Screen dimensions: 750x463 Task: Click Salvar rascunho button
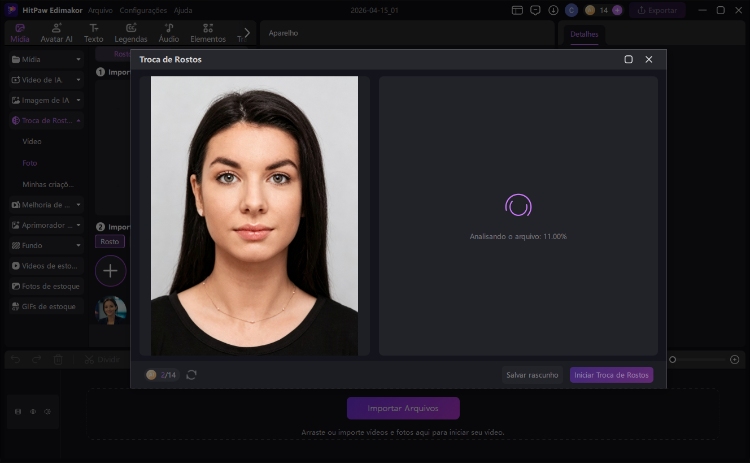[532, 375]
